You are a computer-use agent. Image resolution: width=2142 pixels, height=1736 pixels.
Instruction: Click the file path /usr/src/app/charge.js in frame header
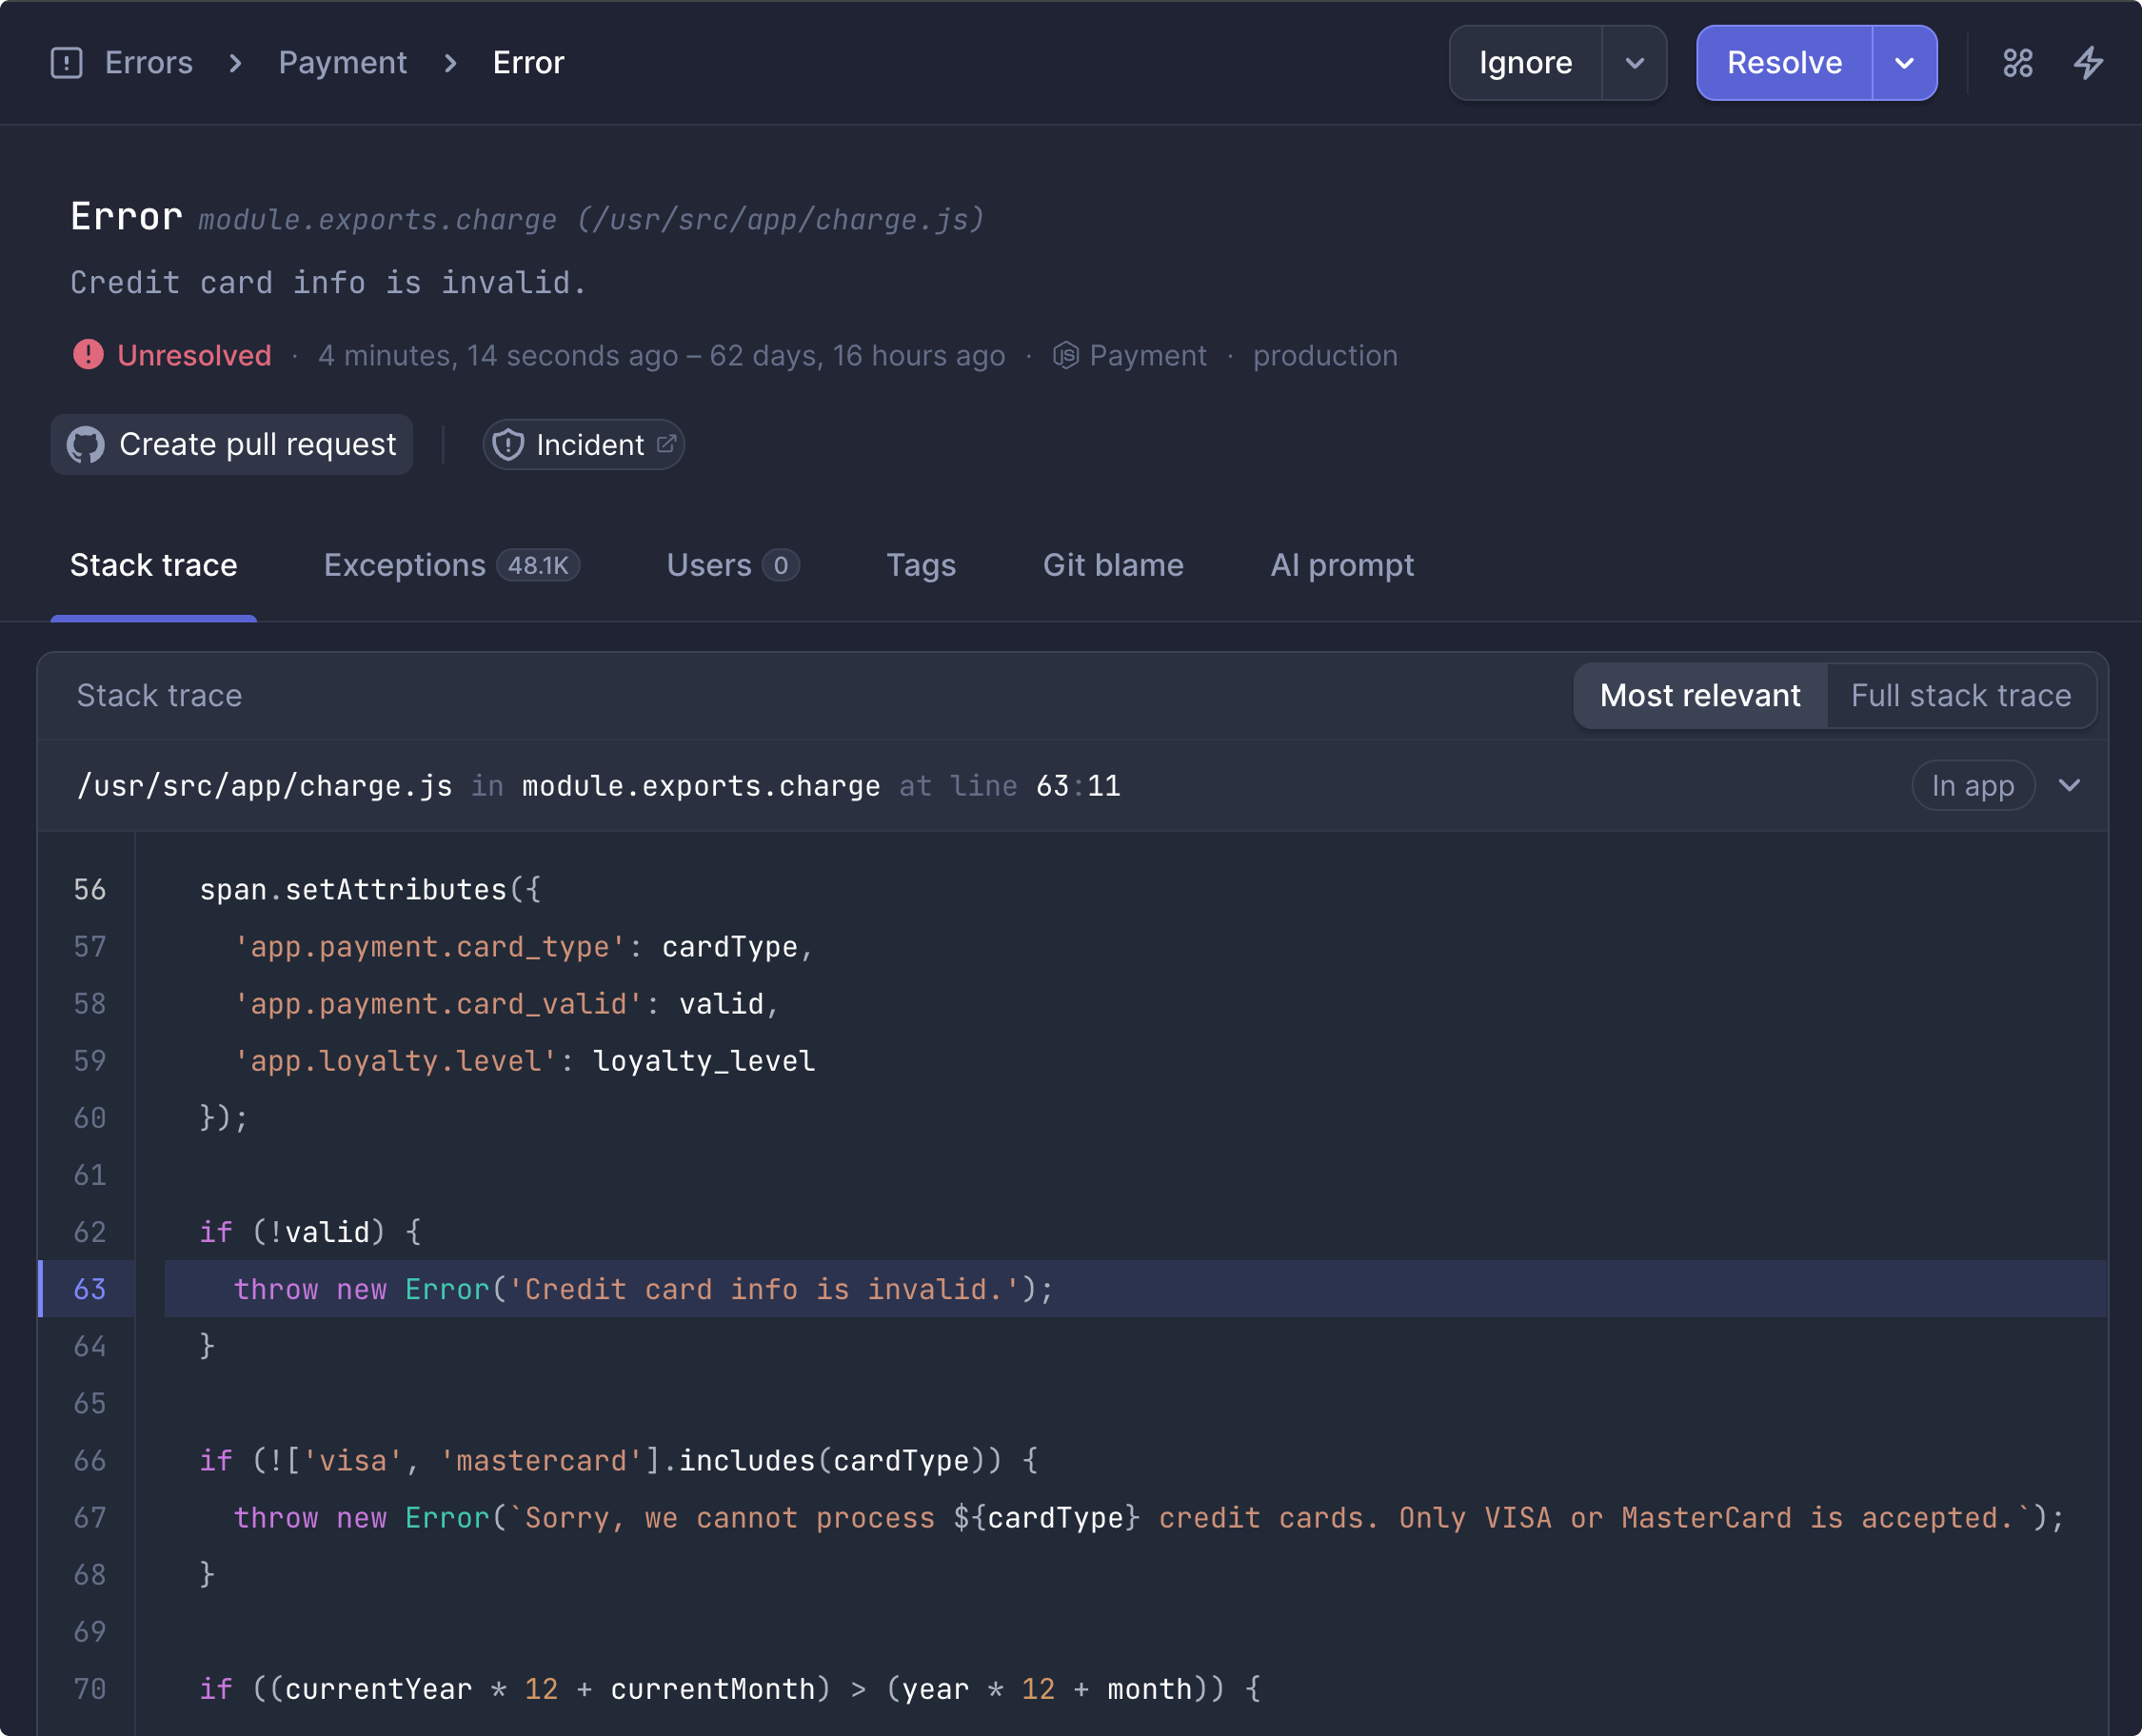point(265,786)
